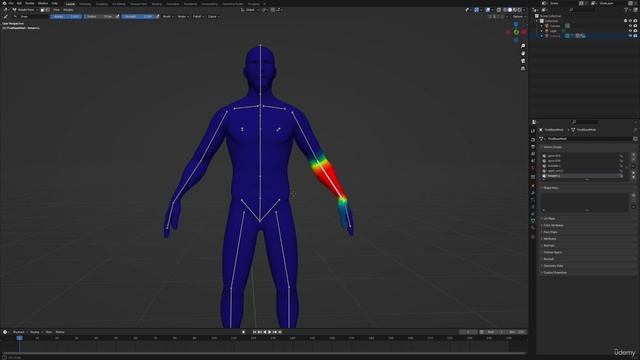Click the blue current frame marker in timeline
This screenshot has height=360, width=640.
click(x=19, y=338)
